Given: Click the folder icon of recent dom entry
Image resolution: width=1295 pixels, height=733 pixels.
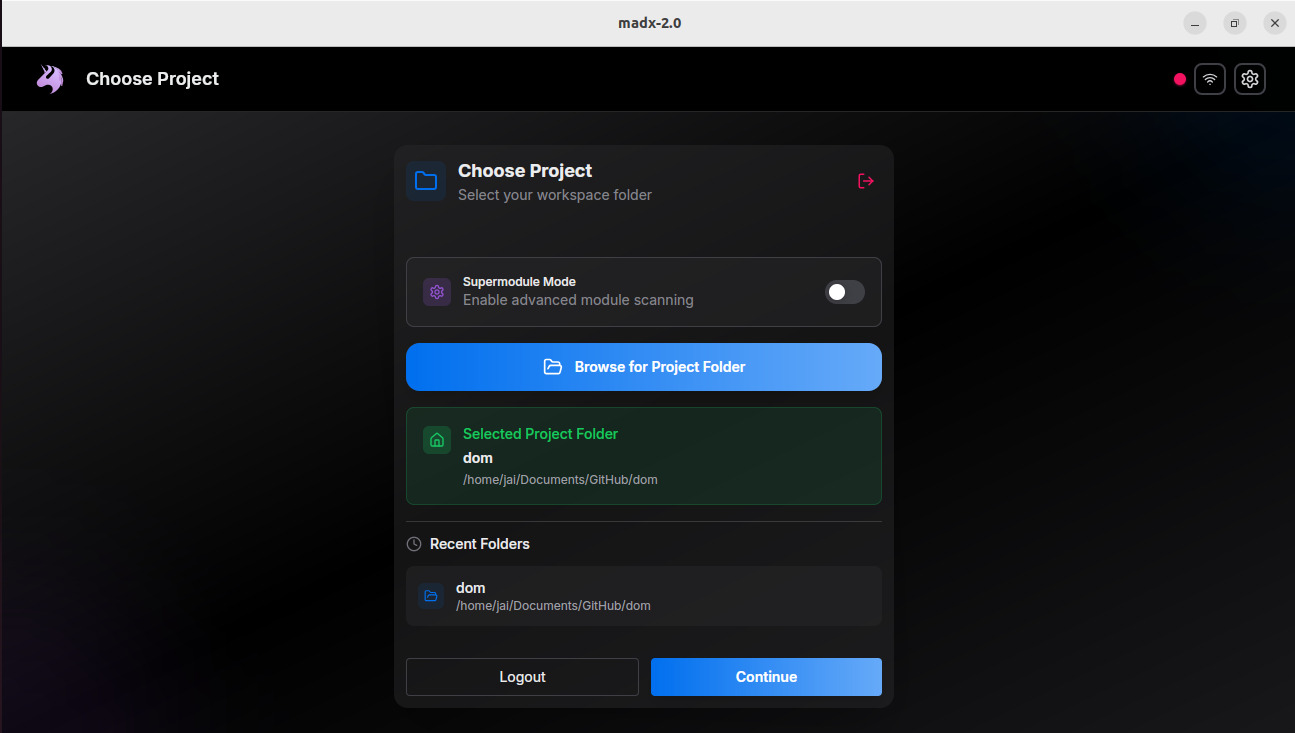Looking at the screenshot, I should 431,596.
